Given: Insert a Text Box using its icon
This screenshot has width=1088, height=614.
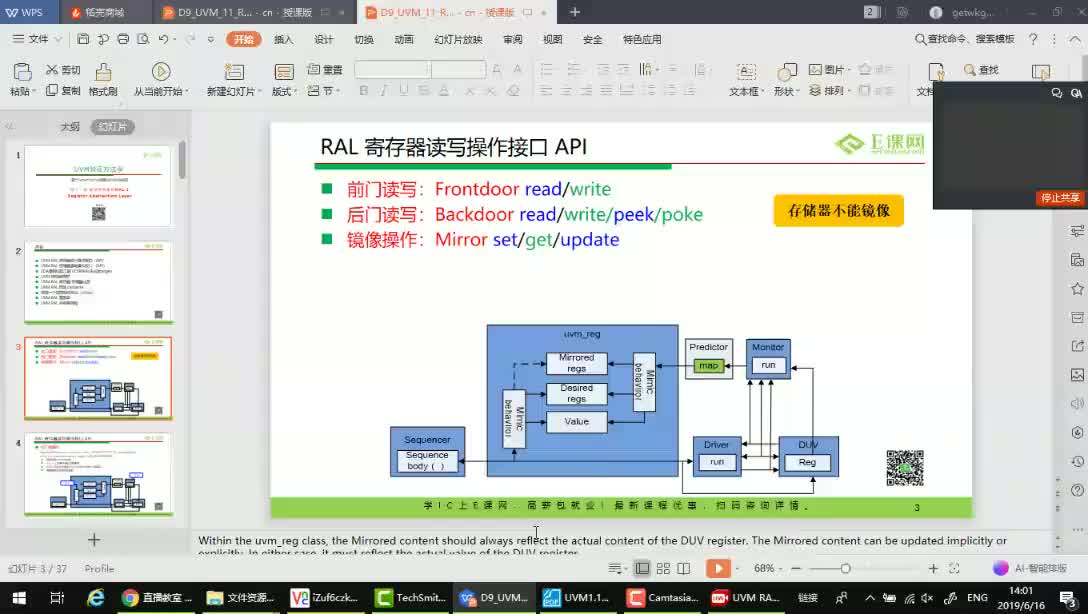Looking at the screenshot, I should pos(746,71).
